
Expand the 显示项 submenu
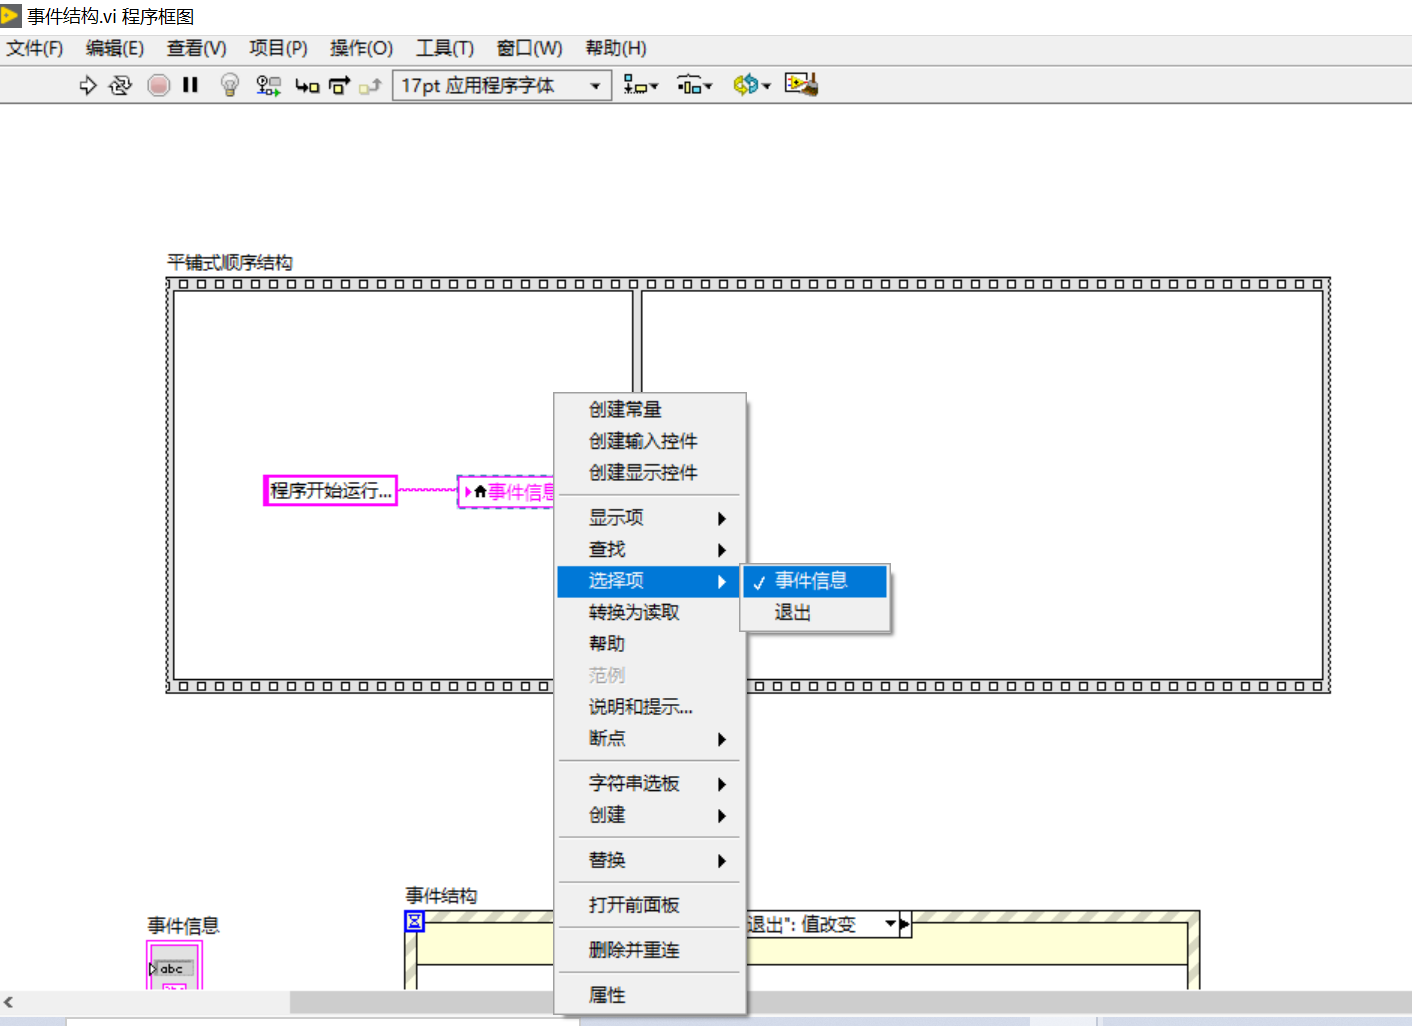tap(650, 517)
